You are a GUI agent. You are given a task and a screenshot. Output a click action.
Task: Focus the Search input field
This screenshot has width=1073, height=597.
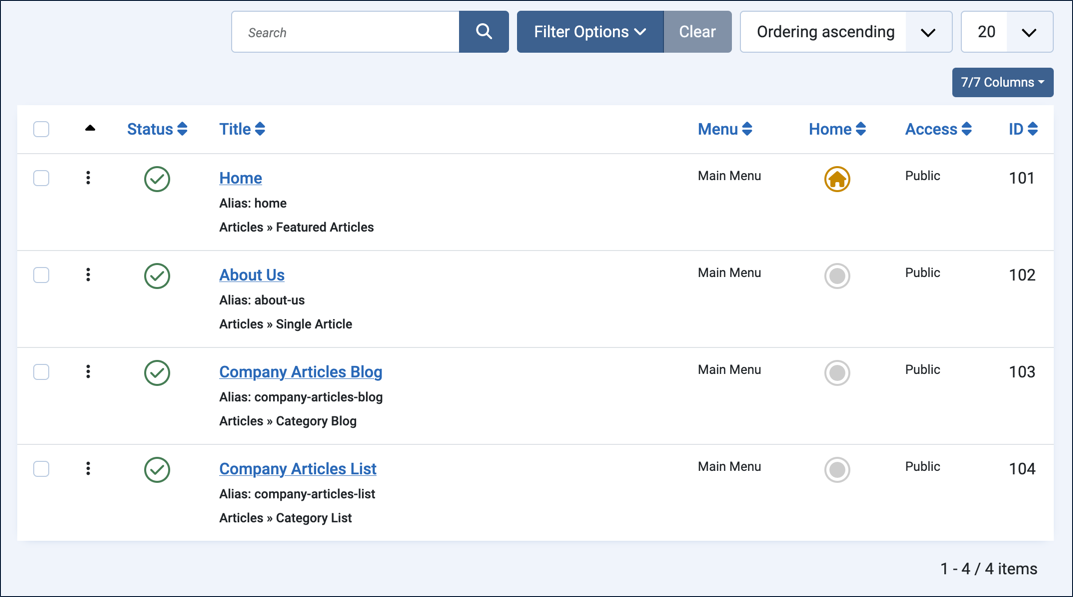pyautogui.click(x=346, y=31)
